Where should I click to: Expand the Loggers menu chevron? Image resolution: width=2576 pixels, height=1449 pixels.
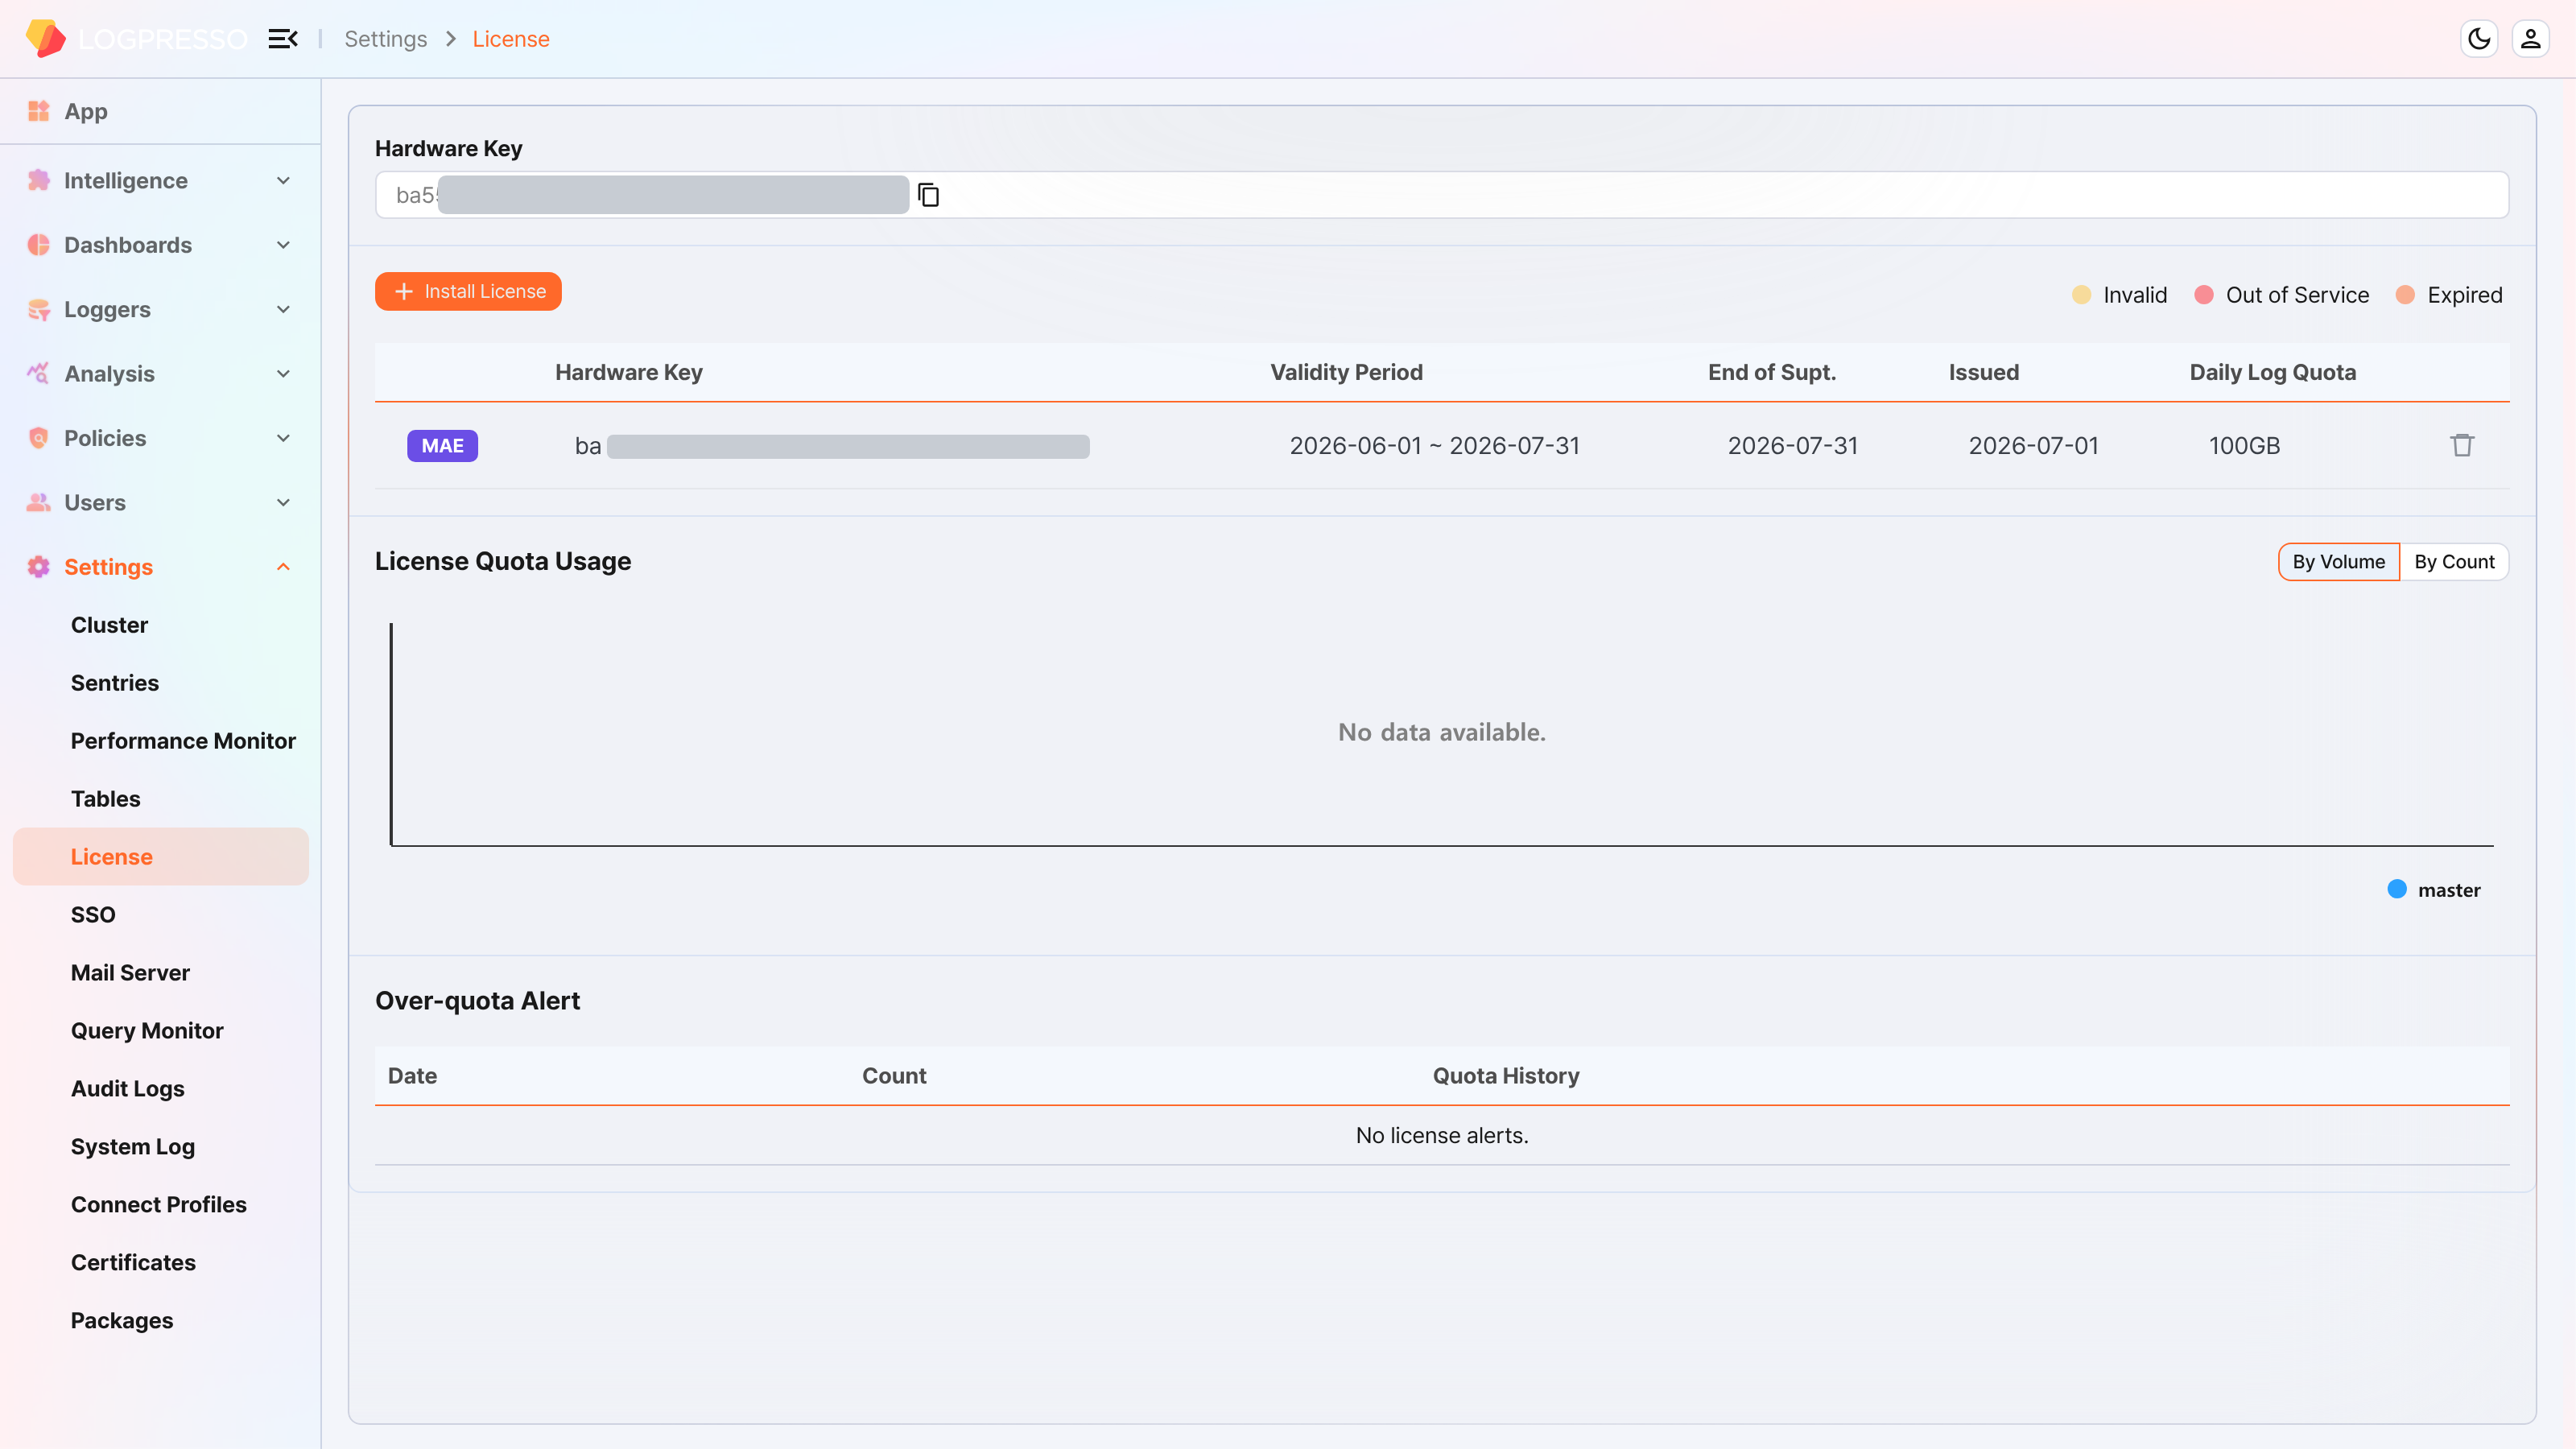[x=283, y=310]
